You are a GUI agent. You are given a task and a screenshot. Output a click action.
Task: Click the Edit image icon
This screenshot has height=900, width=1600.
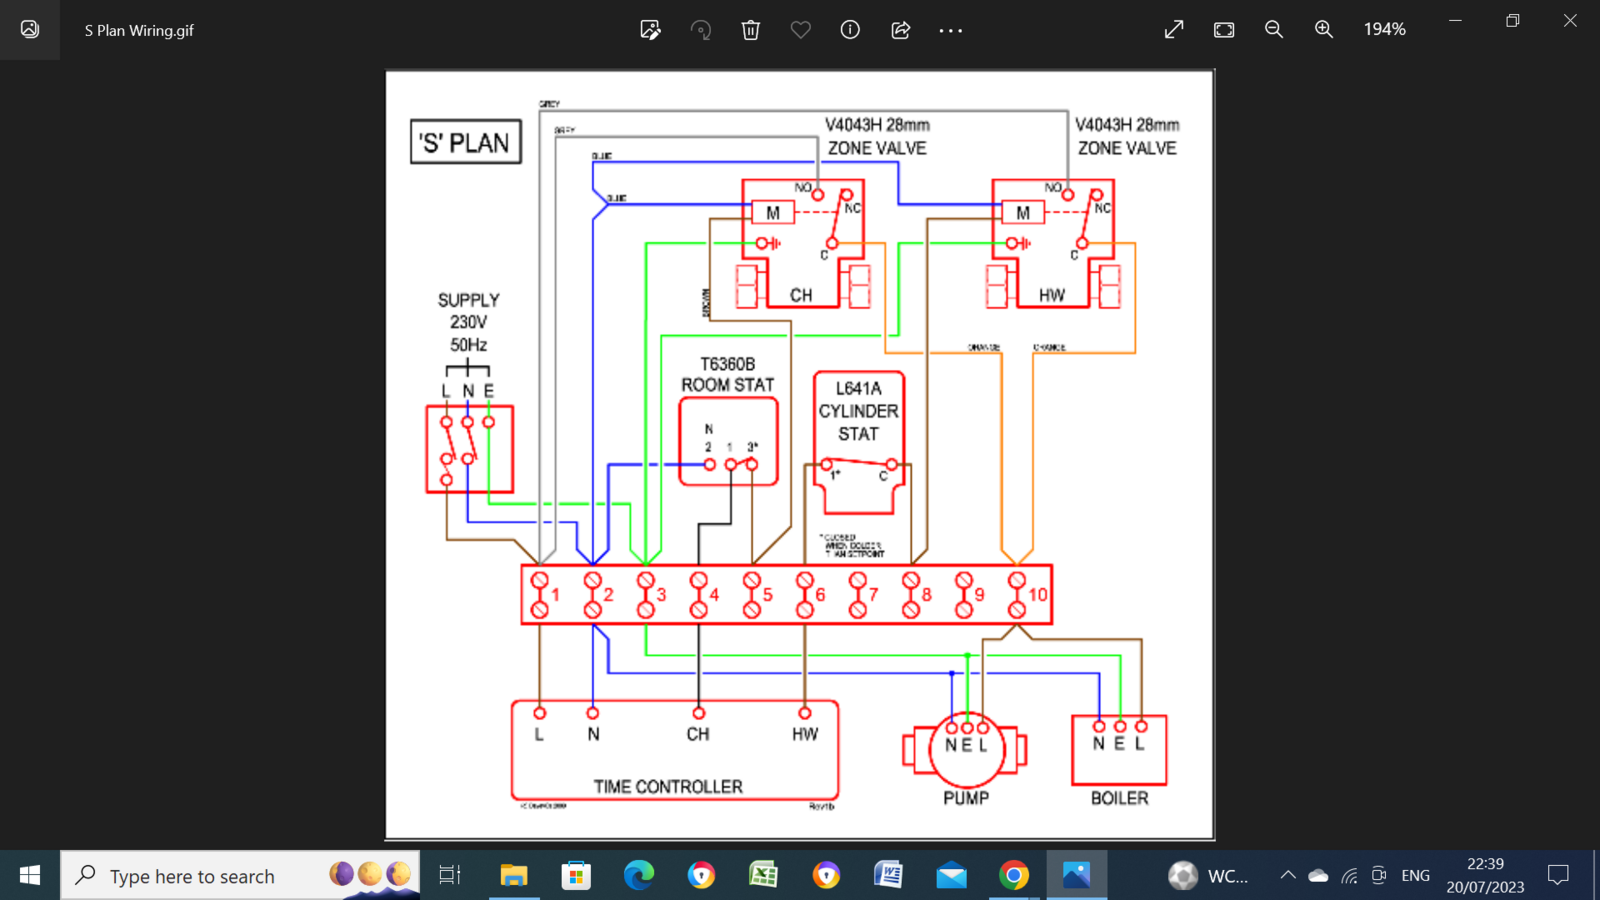(x=650, y=30)
